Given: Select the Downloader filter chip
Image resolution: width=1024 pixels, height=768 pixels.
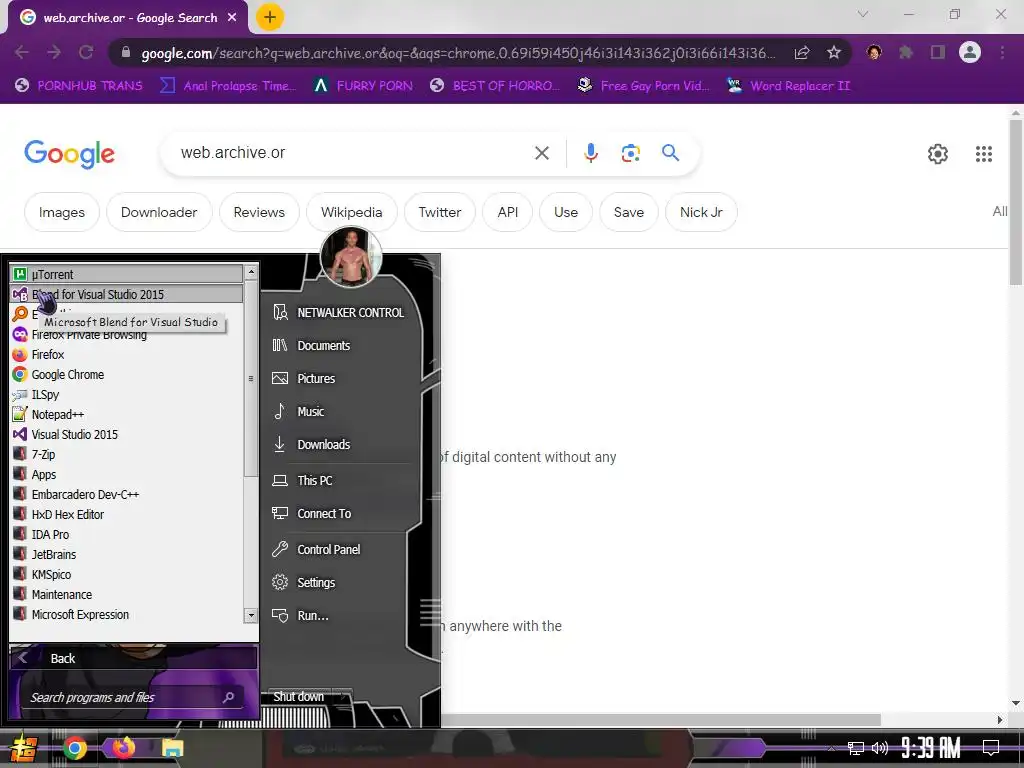Looking at the screenshot, I should click(x=159, y=212).
